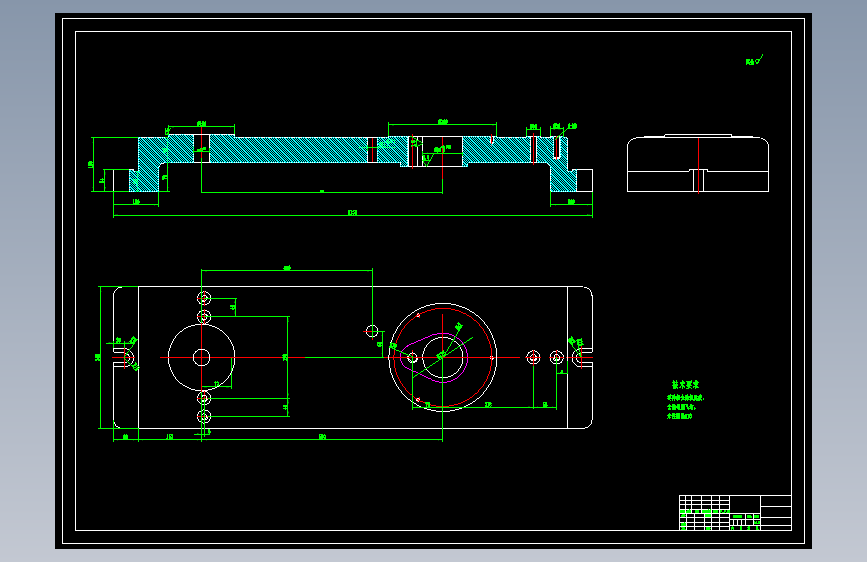Select the isolated hole above the horizontal centerline
867x562 pixels.
(372, 331)
